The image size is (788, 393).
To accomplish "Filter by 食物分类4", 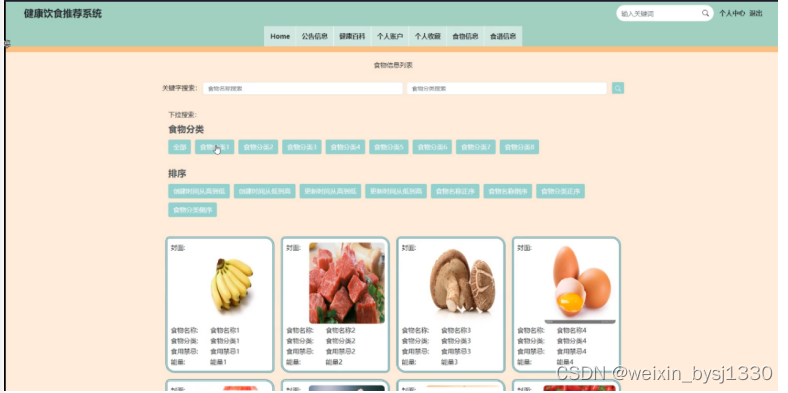I will (x=345, y=147).
